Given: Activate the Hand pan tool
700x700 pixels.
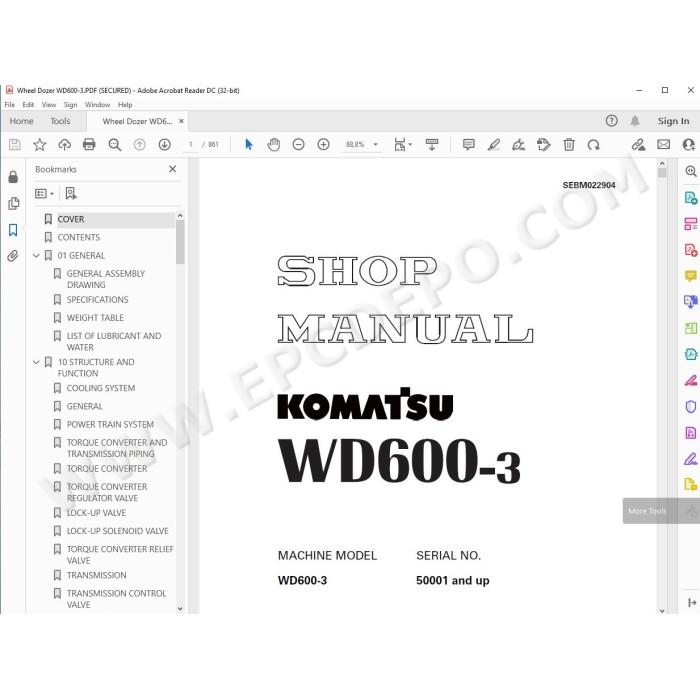Looking at the screenshot, I should coord(274,145).
